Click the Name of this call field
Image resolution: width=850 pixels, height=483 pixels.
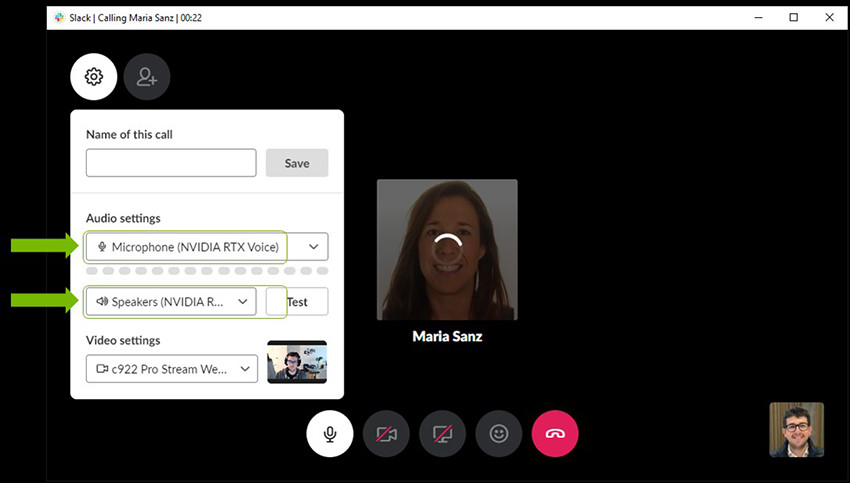[x=171, y=163]
